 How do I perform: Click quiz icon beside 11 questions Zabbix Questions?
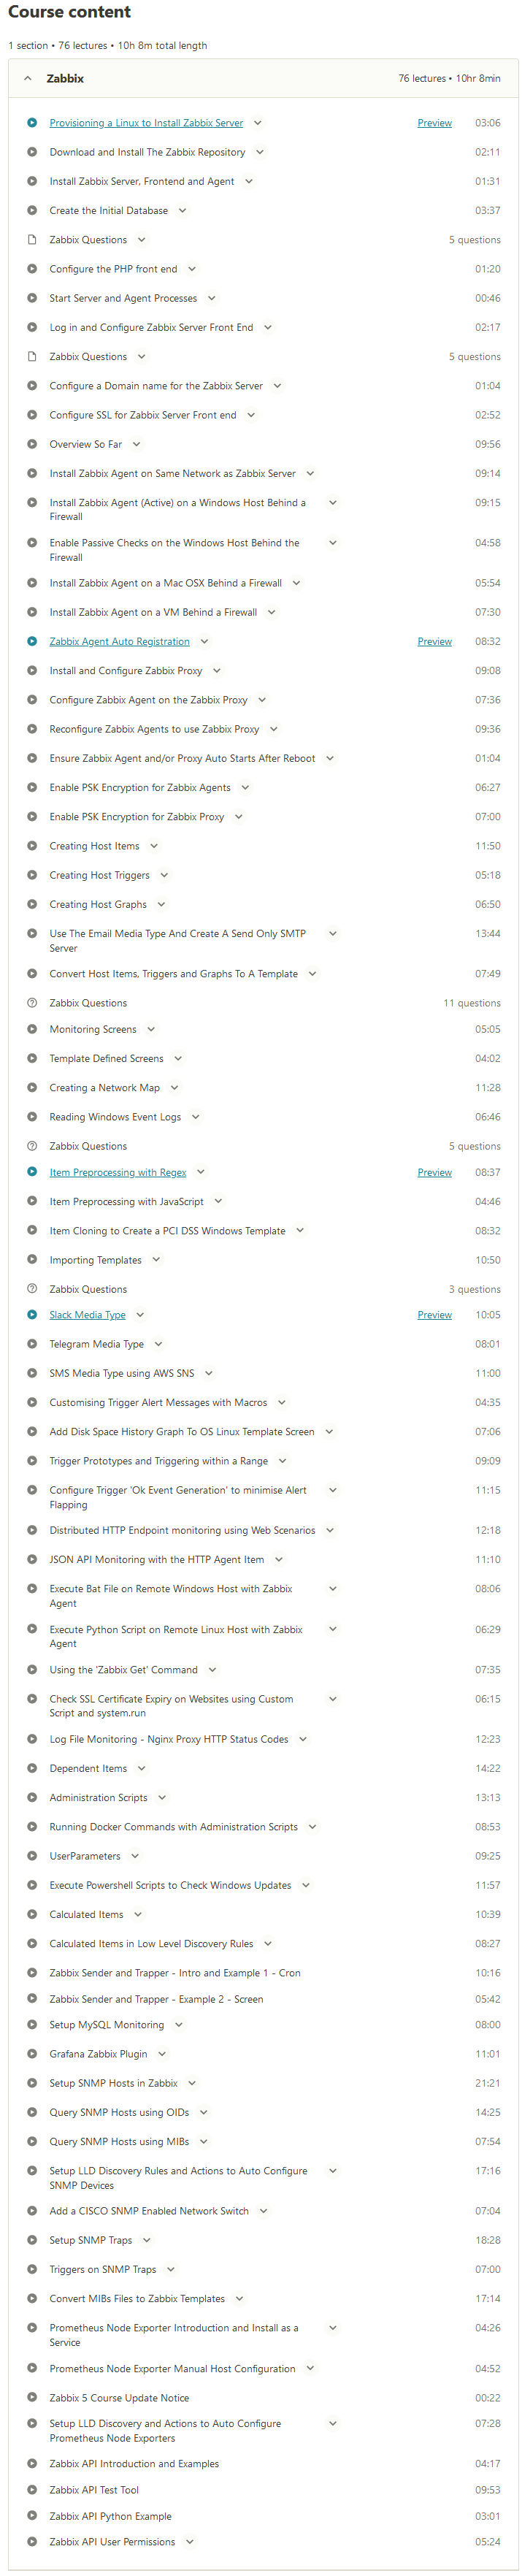(32, 1002)
